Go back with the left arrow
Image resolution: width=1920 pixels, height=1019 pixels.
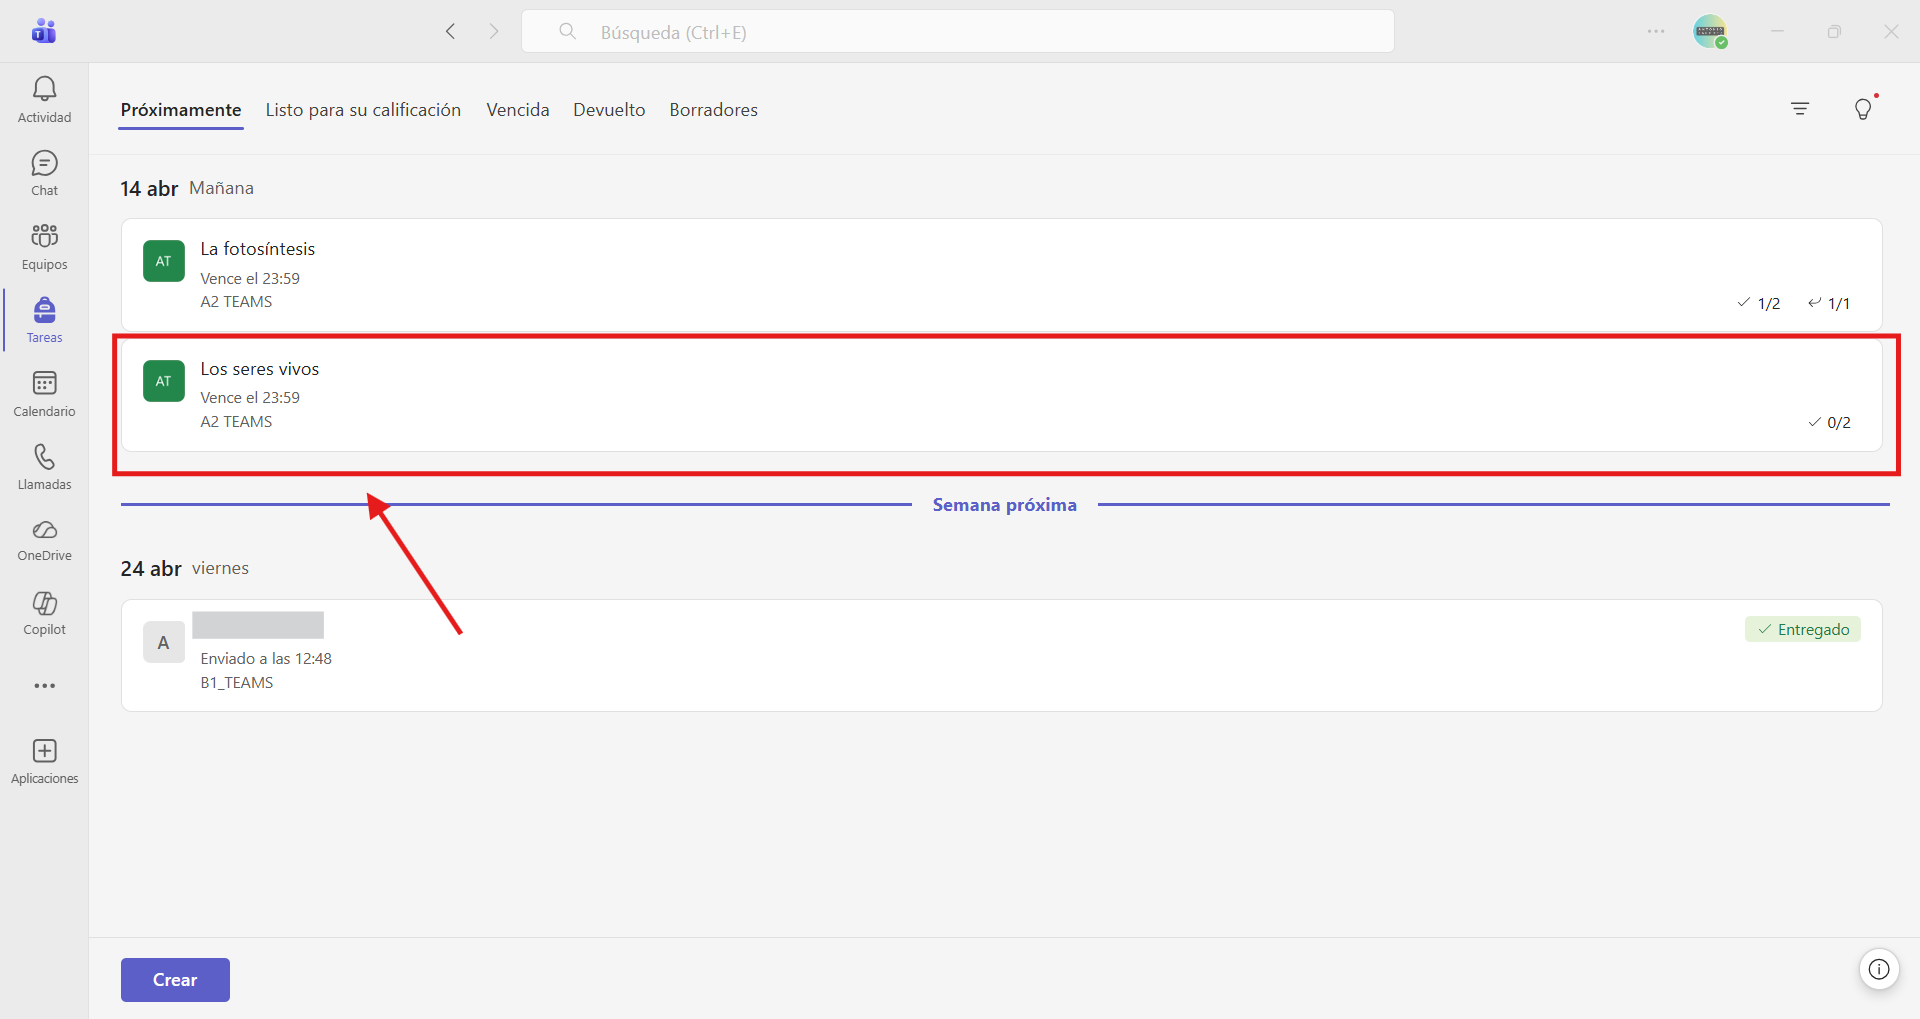point(451,32)
